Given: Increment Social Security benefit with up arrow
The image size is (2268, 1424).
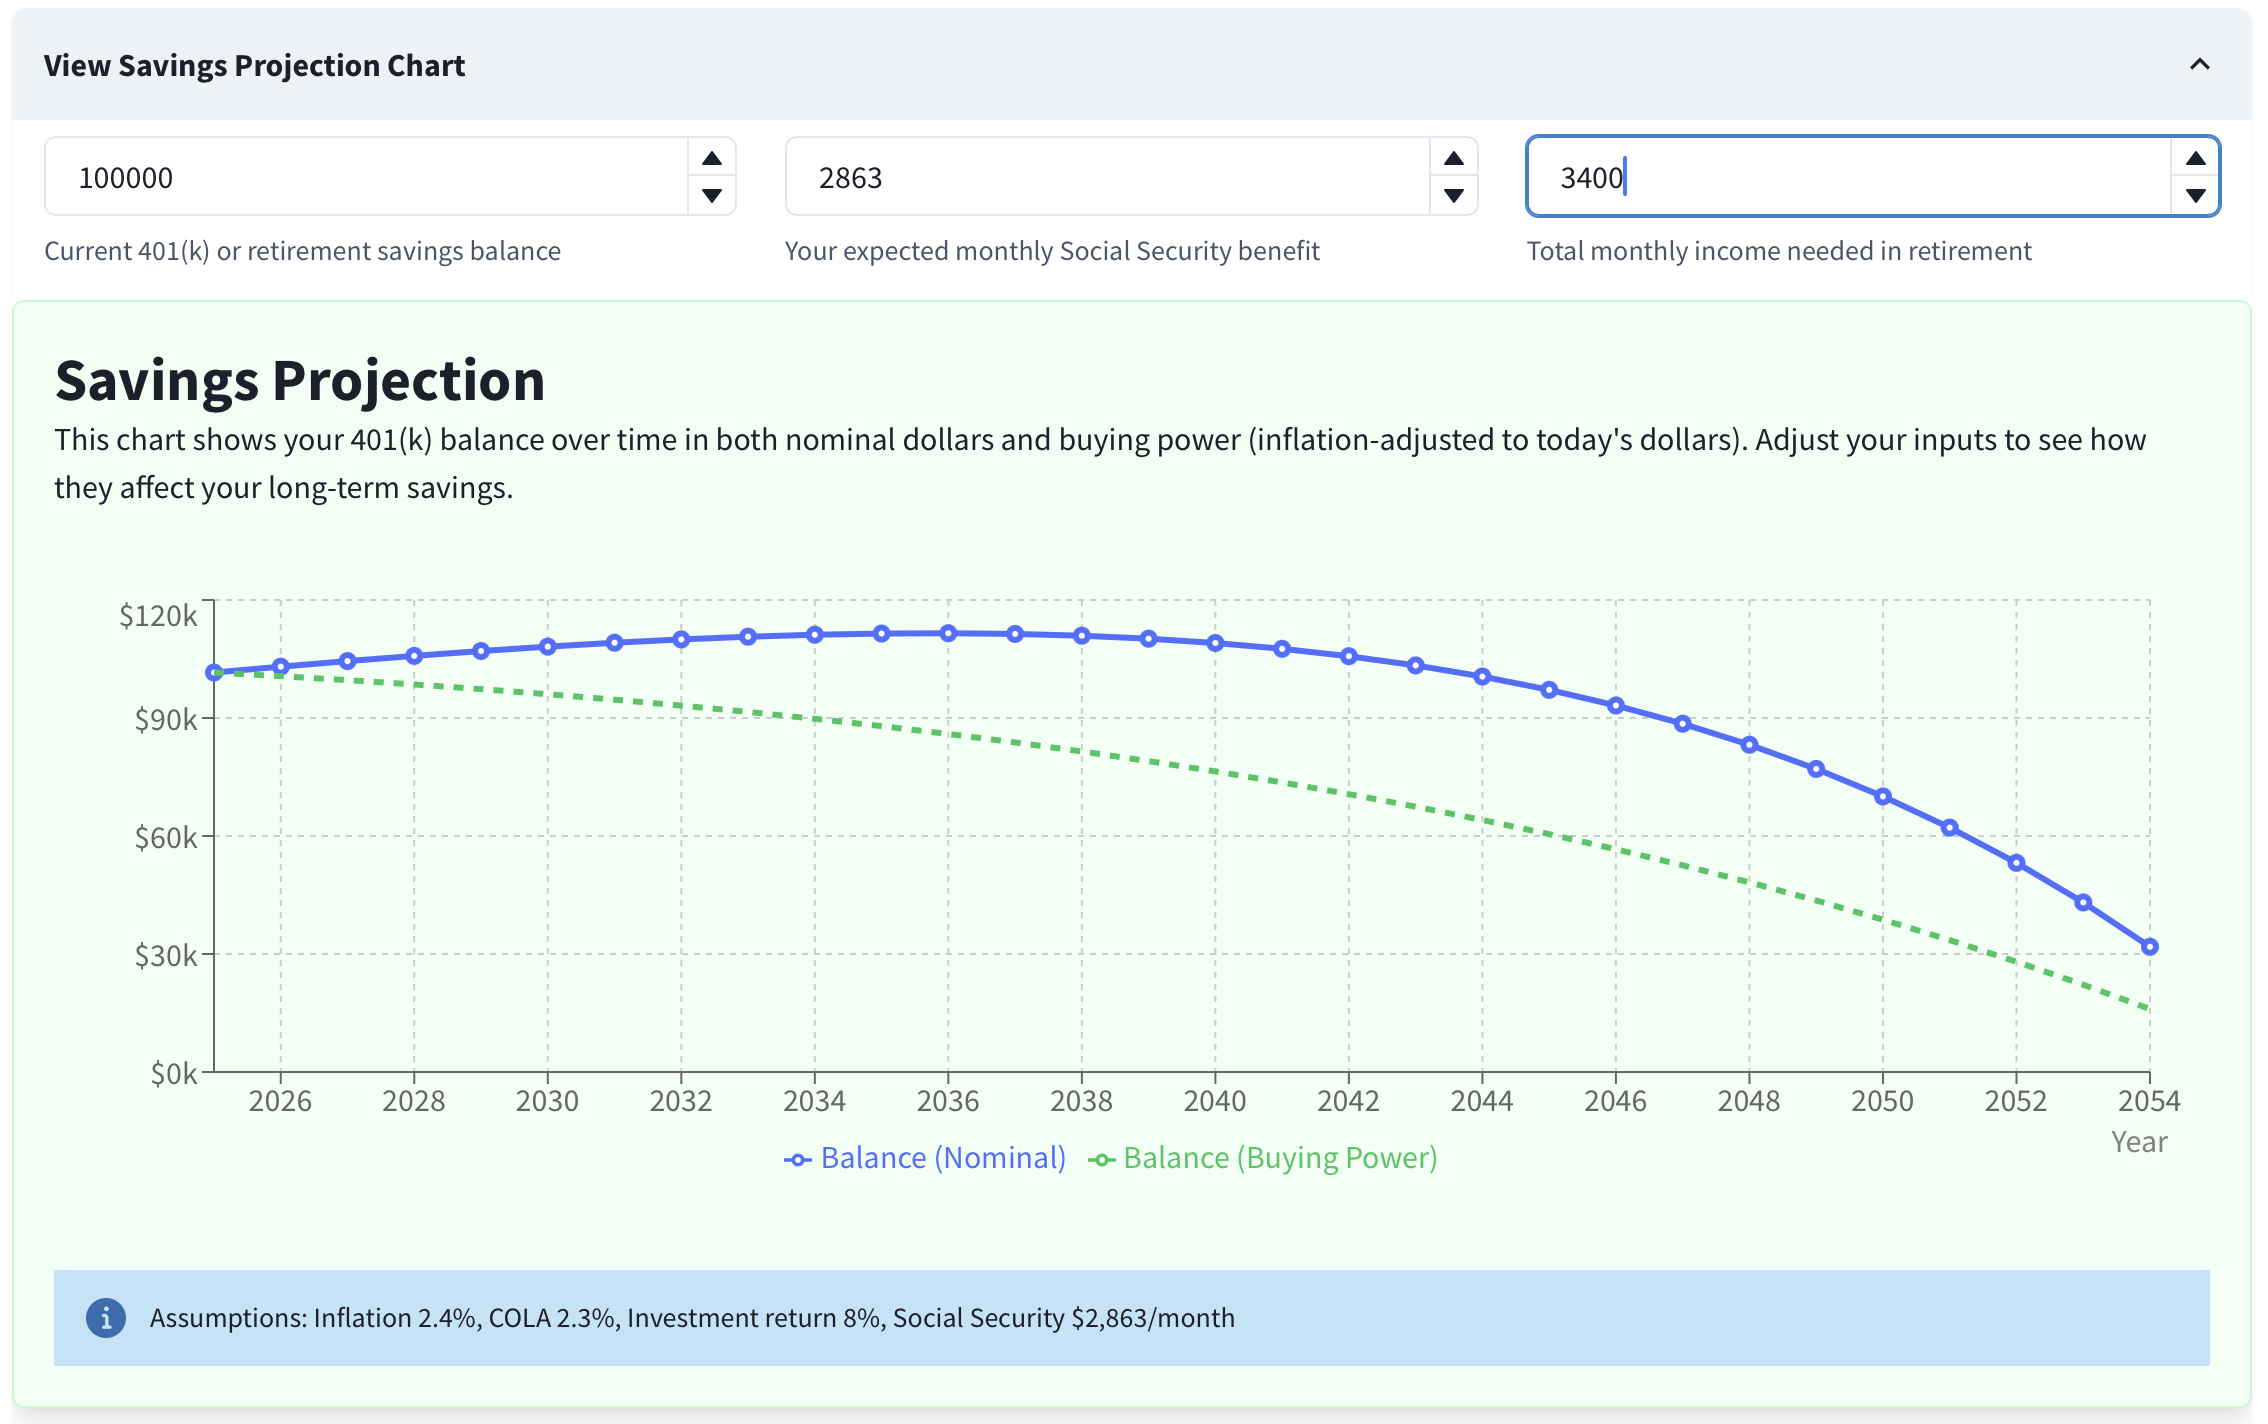Looking at the screenshot, I should coord(1453,159).
